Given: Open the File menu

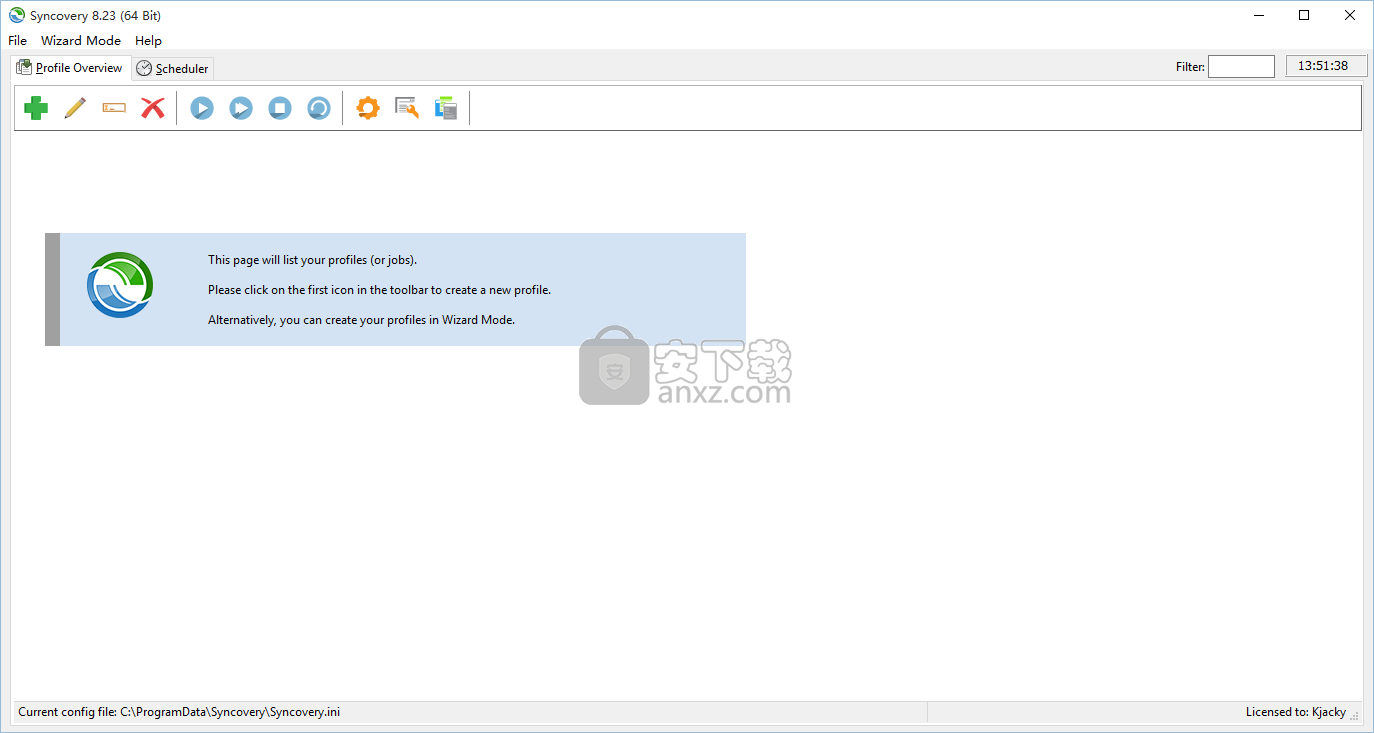Looking at the screenshot, I should [18, 41].
